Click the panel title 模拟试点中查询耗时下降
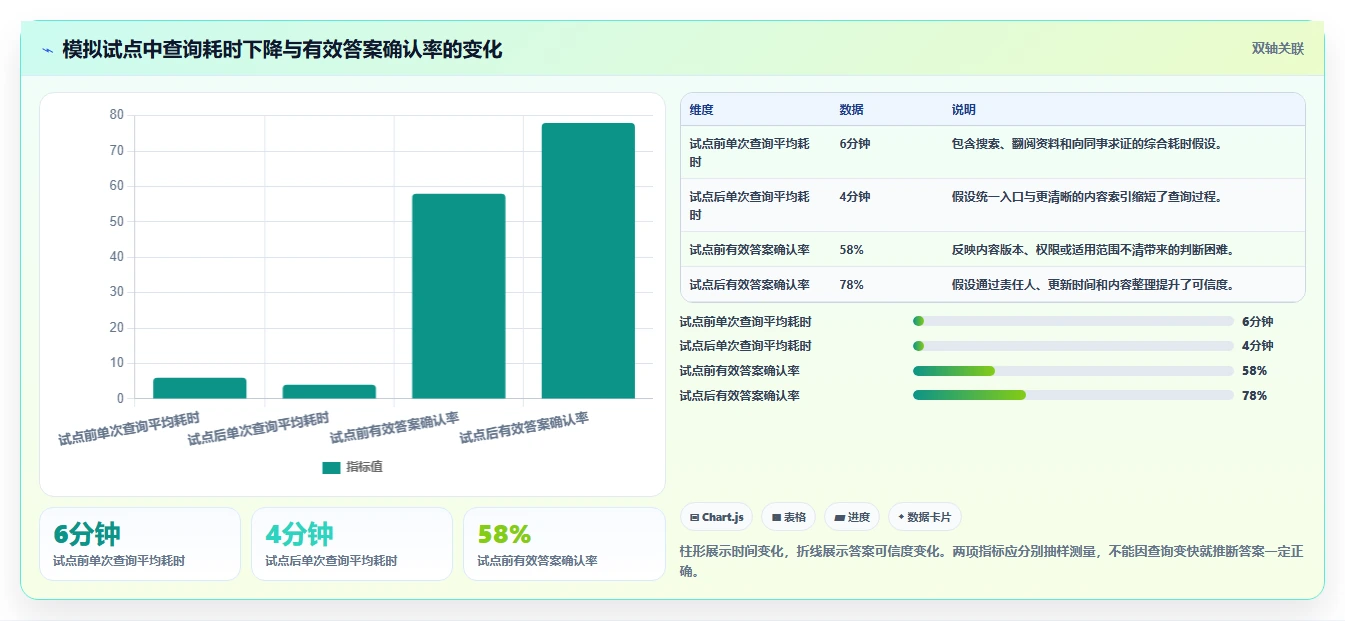1345x621 pixels. [282, 49]
